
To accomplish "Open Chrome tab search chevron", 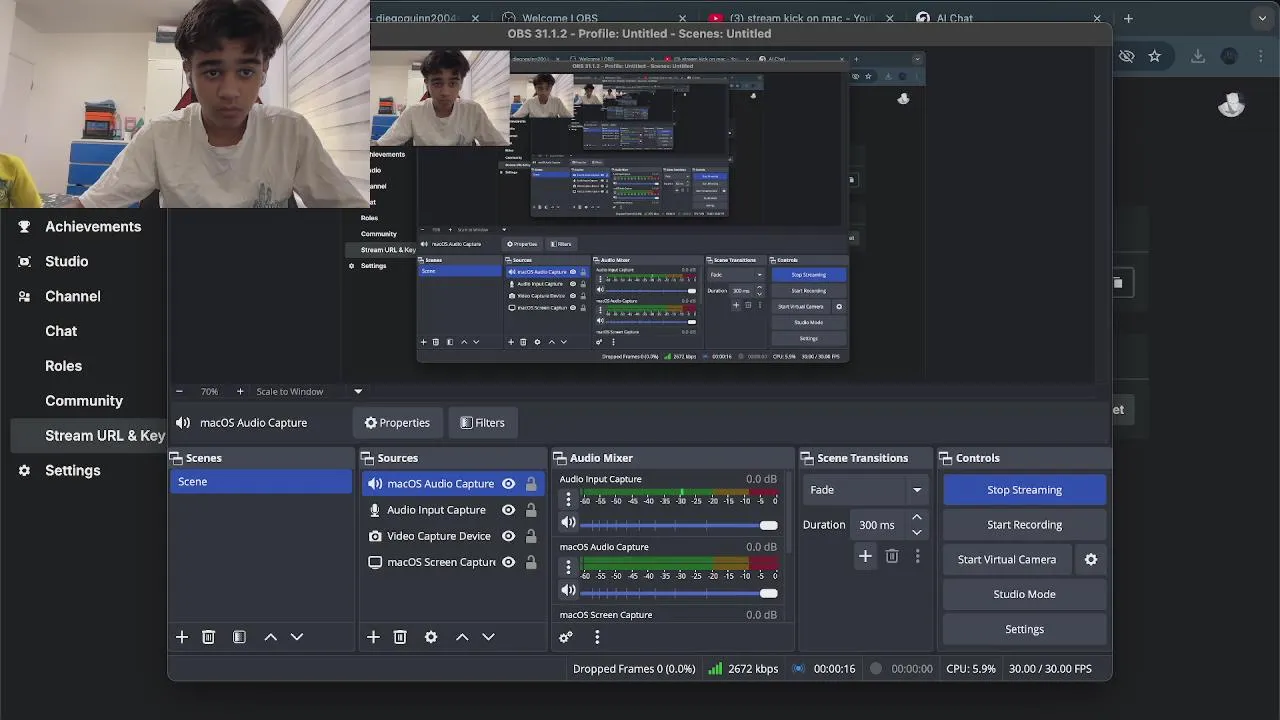I will 1262,18.
